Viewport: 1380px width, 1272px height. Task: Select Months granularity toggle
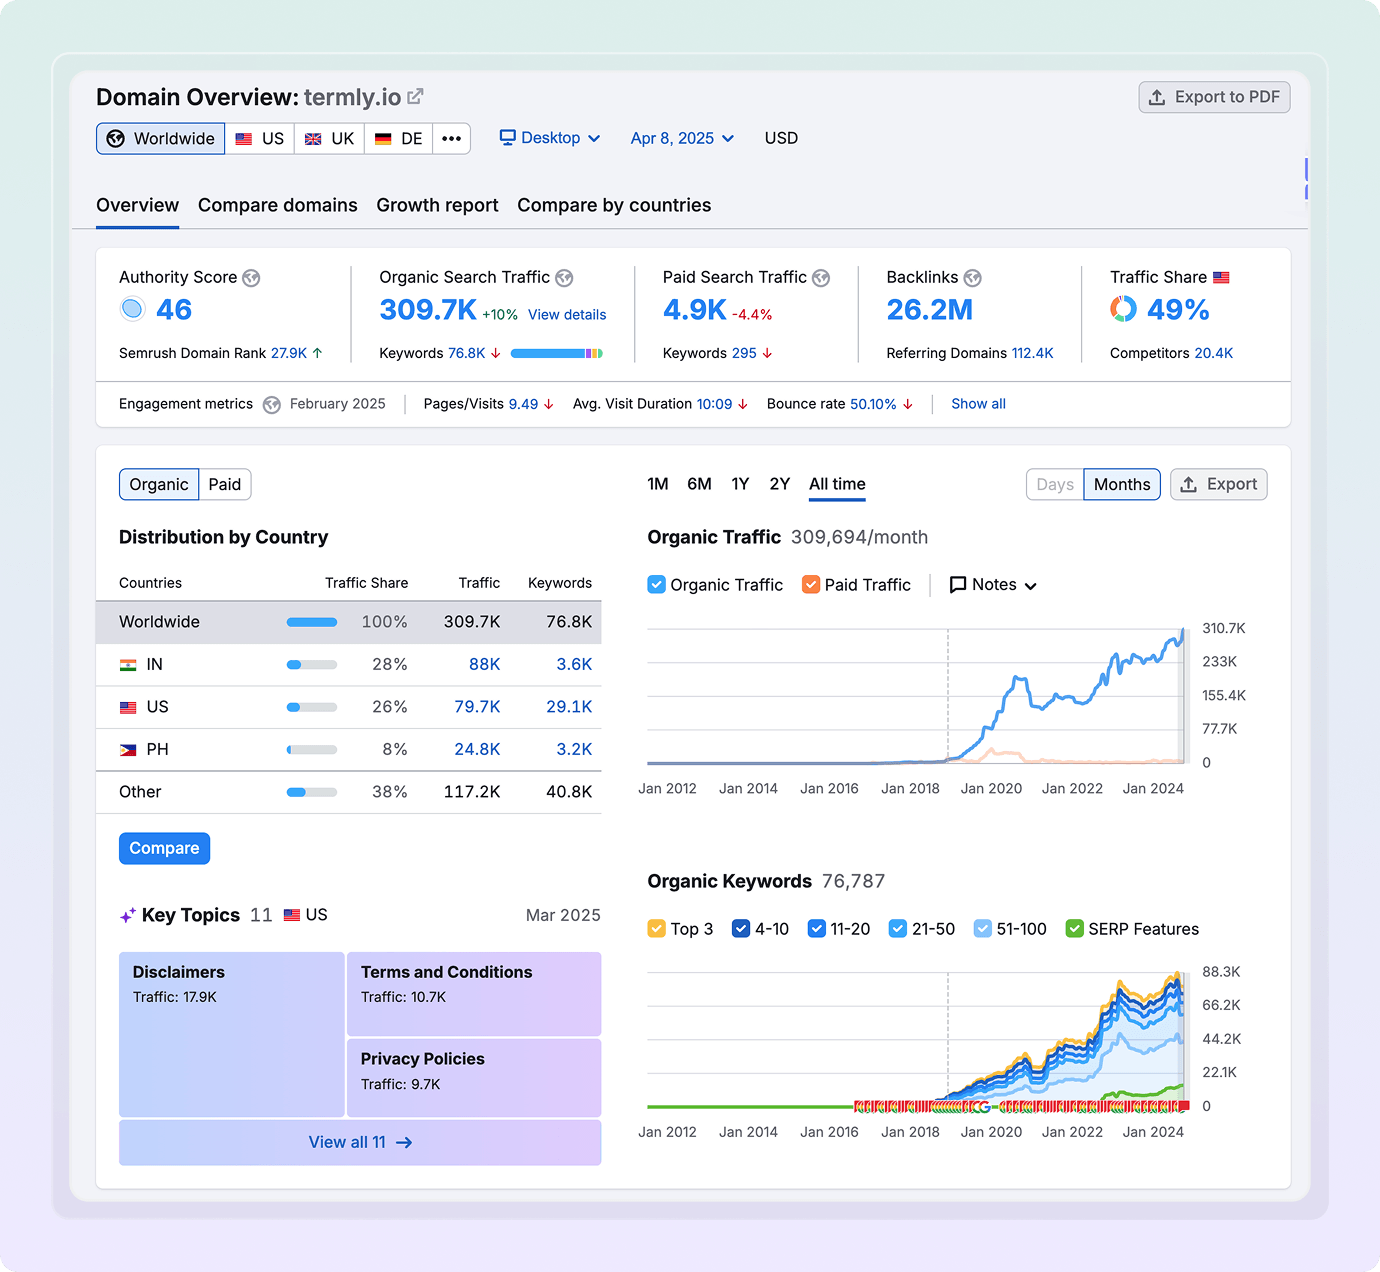pyautogui.click(x=1122, y=485)
